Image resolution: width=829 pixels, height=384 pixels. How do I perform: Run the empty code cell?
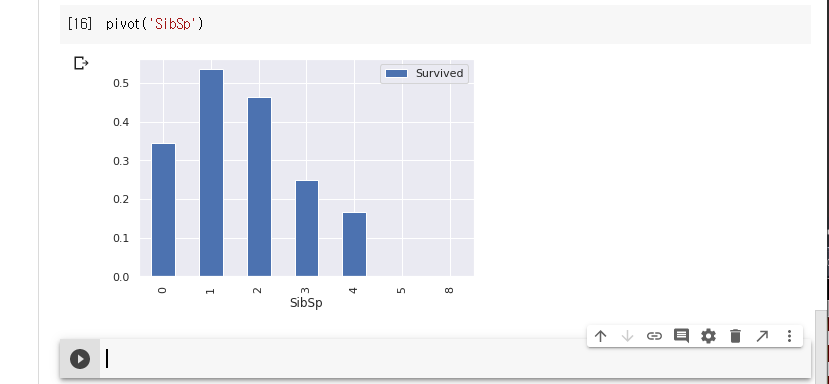point(80,359)
